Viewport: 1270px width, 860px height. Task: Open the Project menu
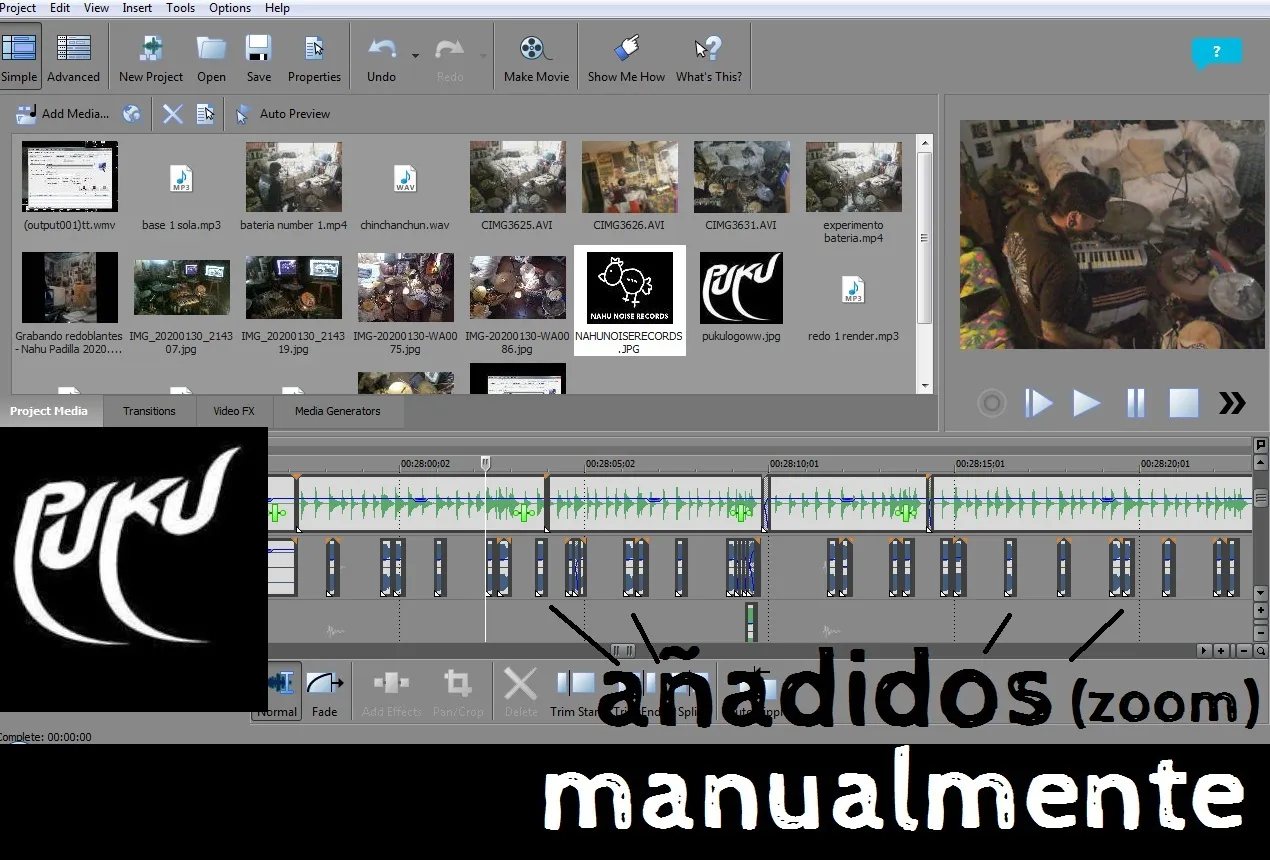(x=19, y=8)
